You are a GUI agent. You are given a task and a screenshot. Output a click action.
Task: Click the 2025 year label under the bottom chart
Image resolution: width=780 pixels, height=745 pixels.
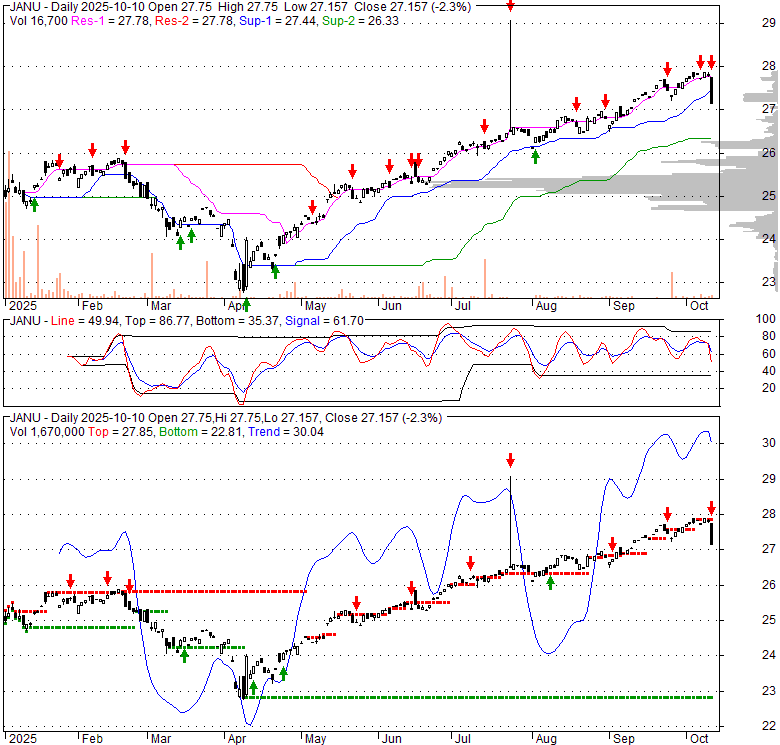pyautogui.click(x=23, y=739)
